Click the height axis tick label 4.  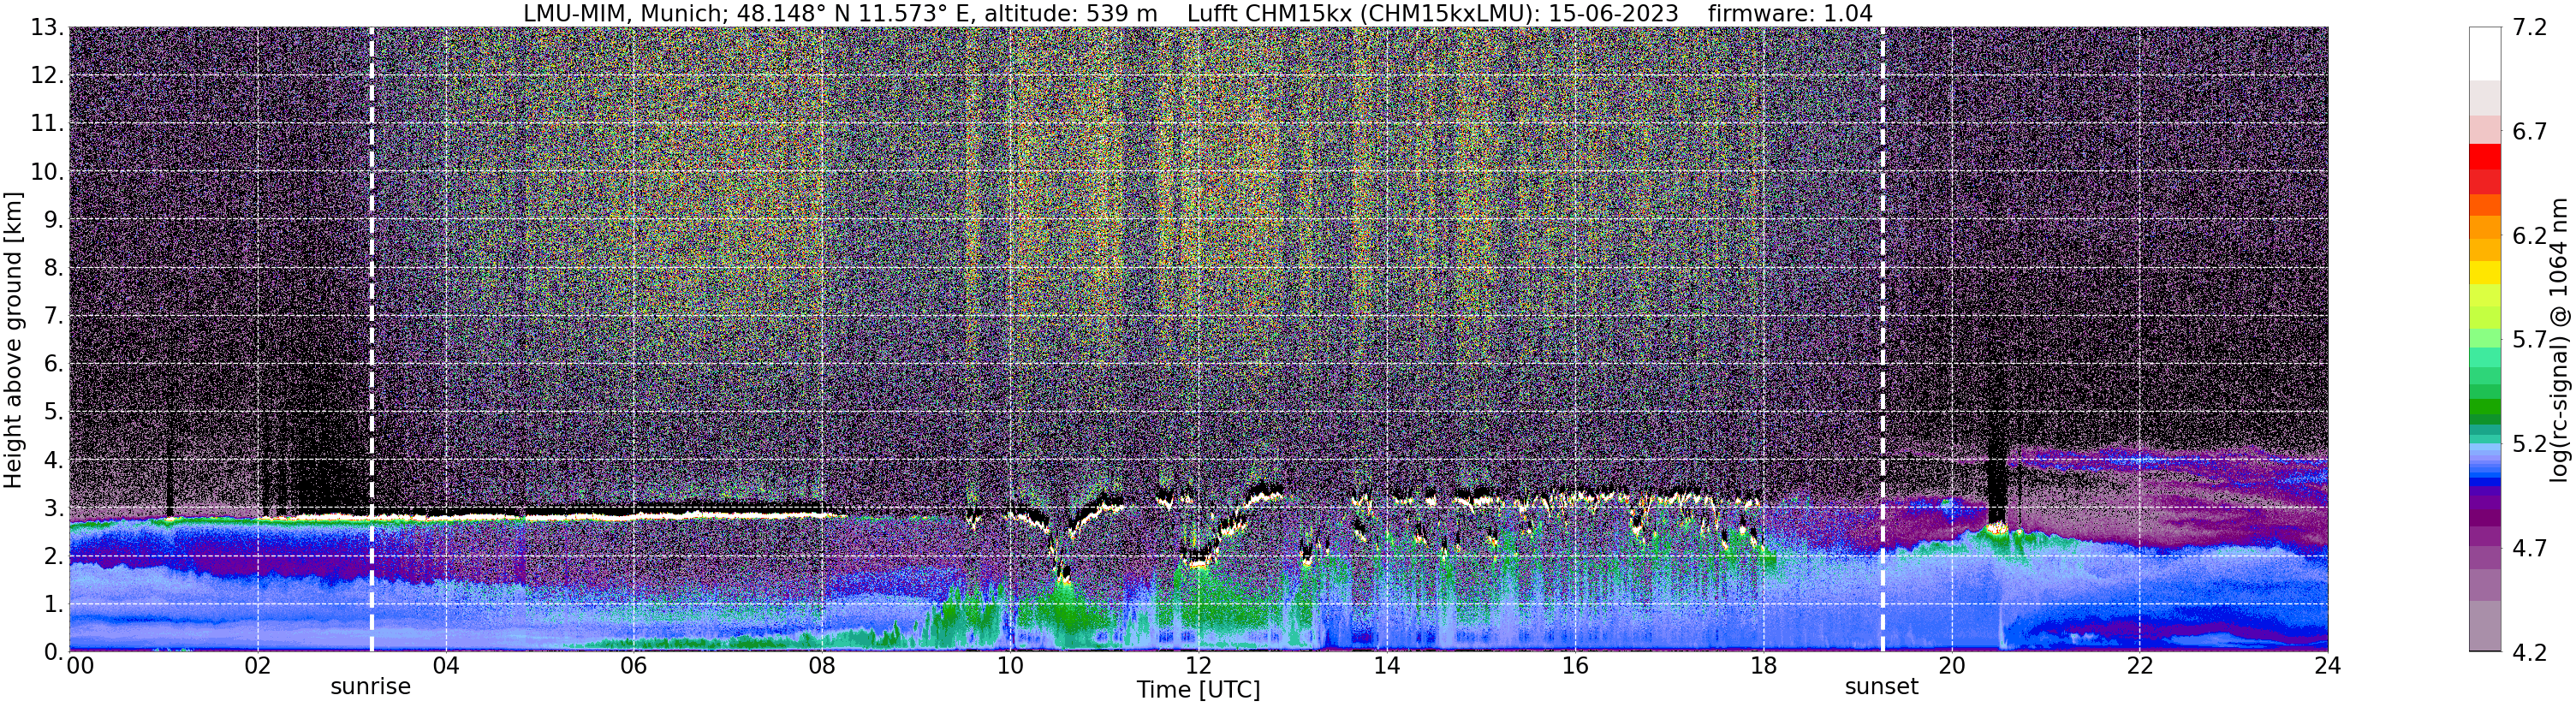tap(54, 460)
